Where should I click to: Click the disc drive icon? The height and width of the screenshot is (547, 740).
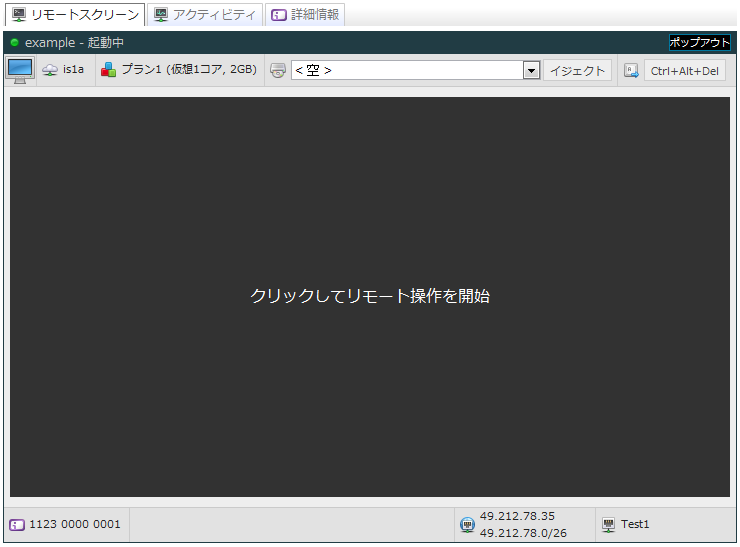[278, 71]
